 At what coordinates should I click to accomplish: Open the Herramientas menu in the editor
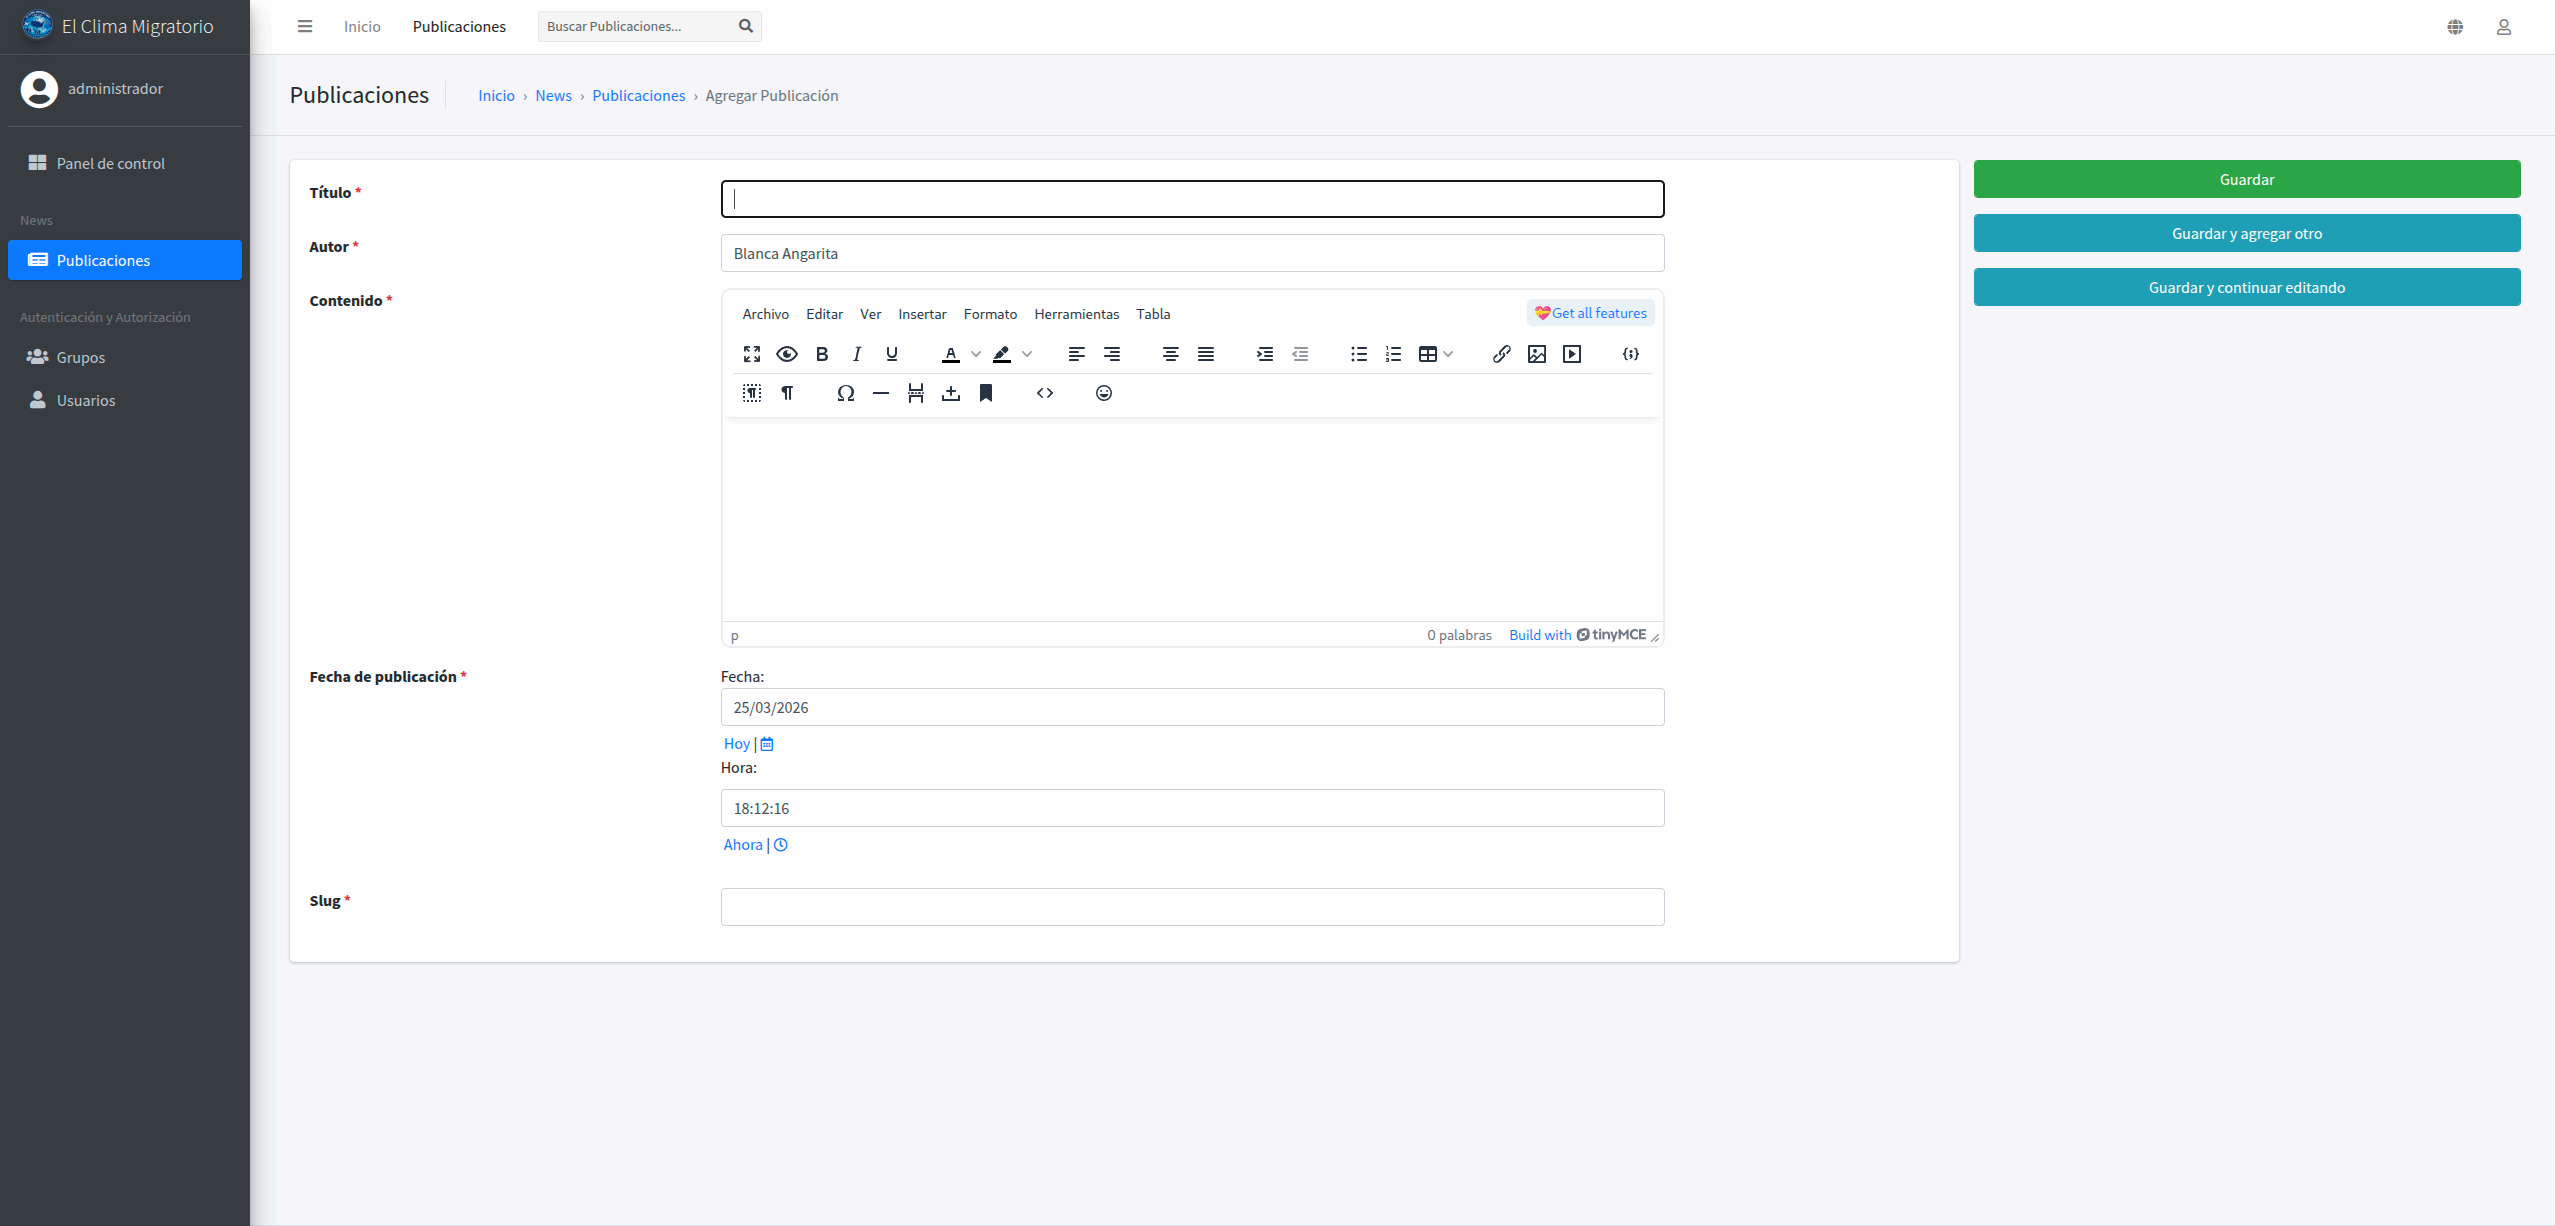coord(1076,314)
